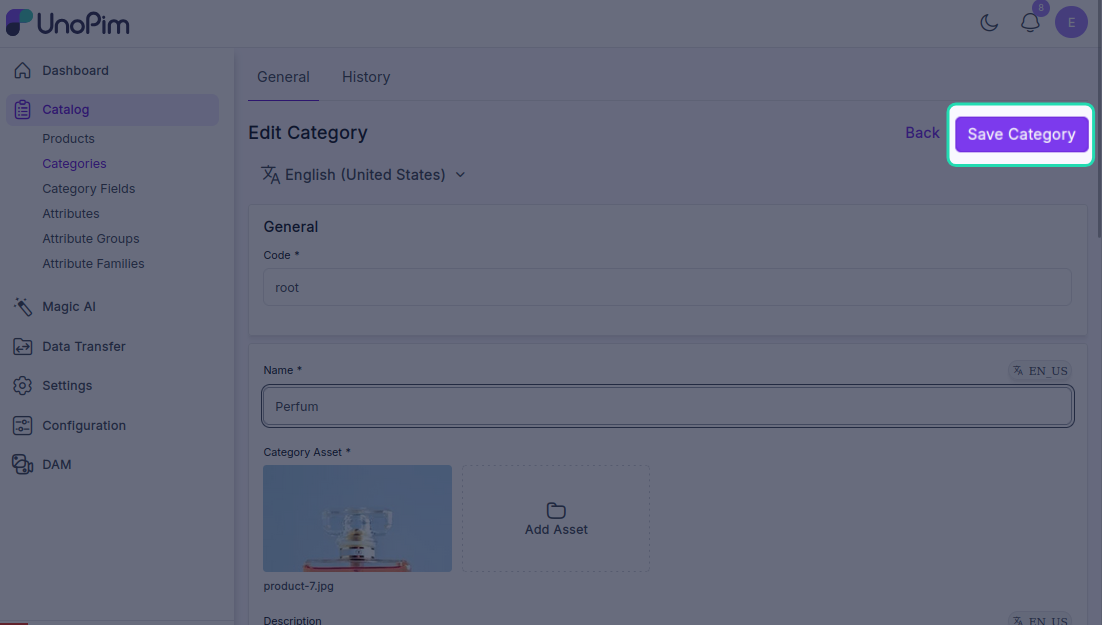The image size is (1102, 625).
Task: Click the Edit Category heading
Action: click(x=308, y=133)
